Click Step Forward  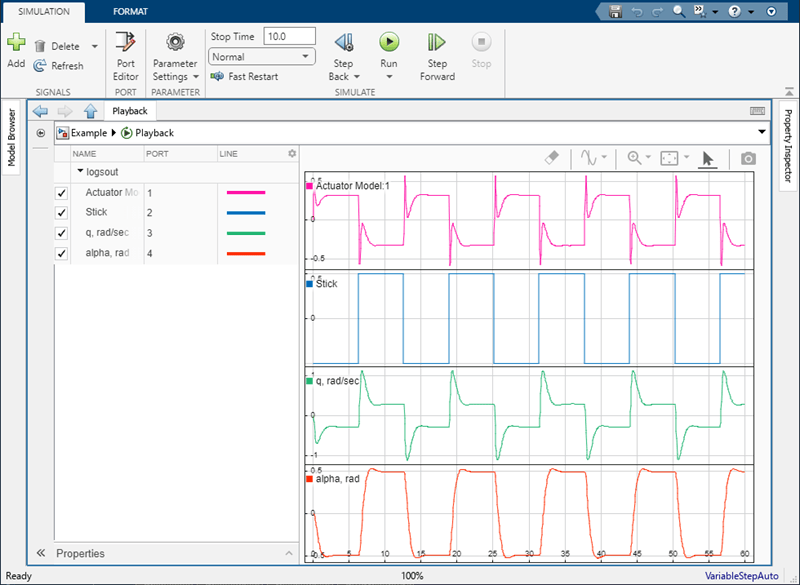[437, 56]
